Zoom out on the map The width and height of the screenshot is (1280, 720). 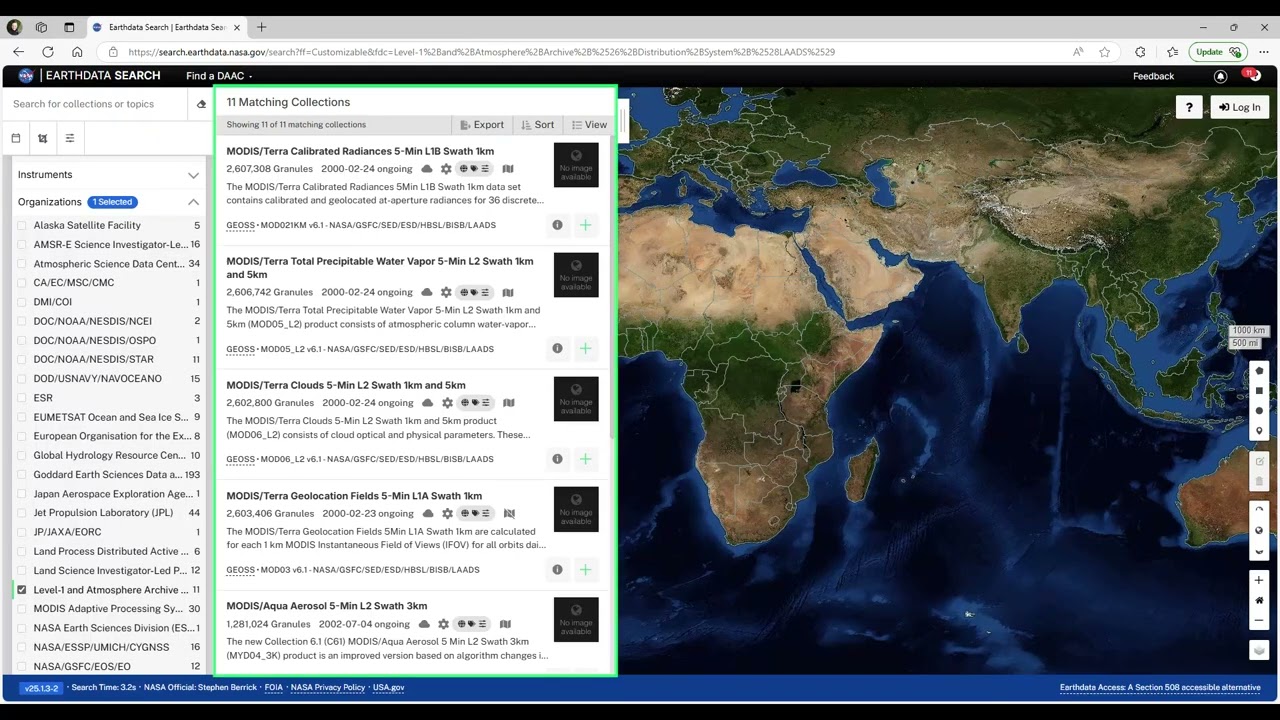1259,620
